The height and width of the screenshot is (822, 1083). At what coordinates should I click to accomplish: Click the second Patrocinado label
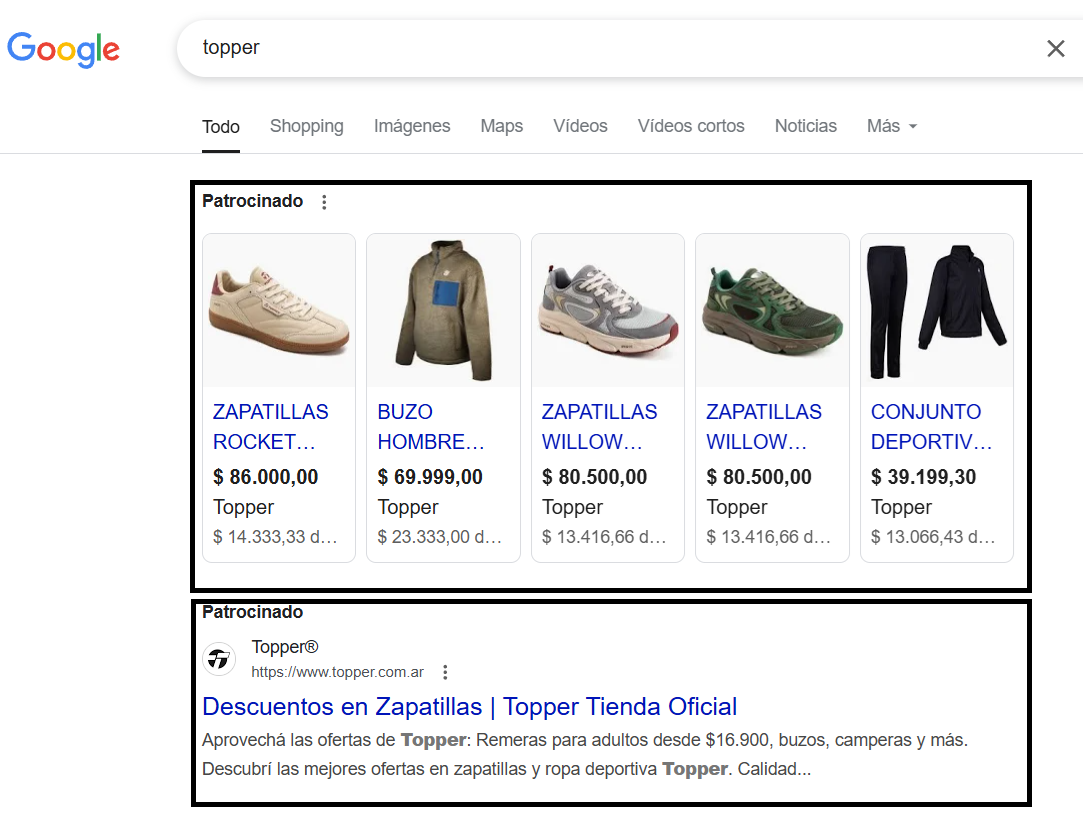(x=252, y=612)
